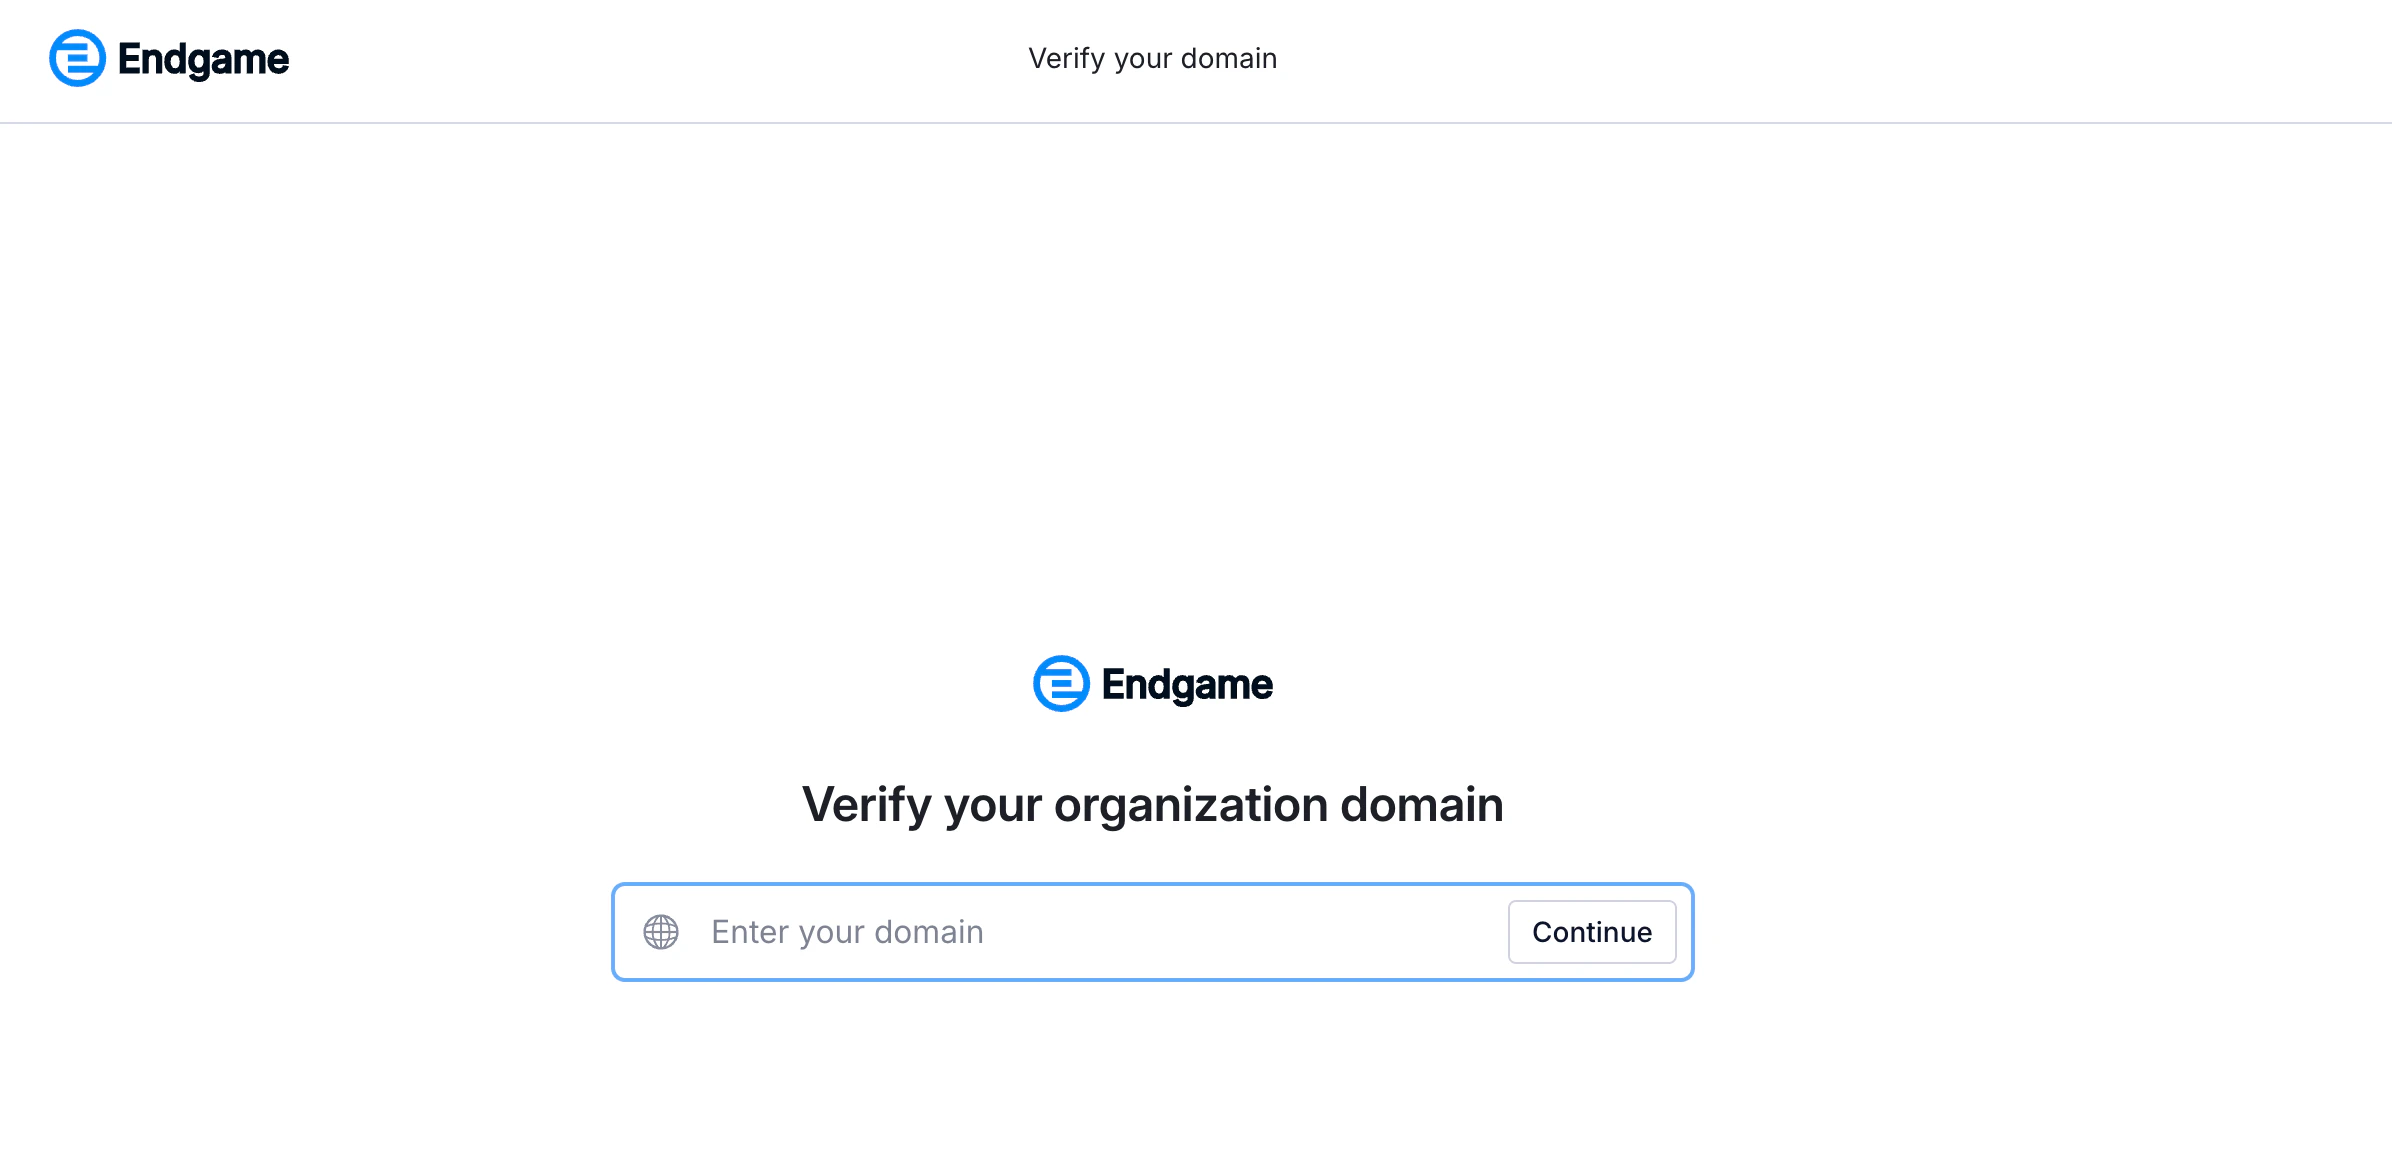The height and width of the screenshot is (1158, 2392).
Task: Click the centered Endgame logo above the heading
Action: [x=1152, y=683]
